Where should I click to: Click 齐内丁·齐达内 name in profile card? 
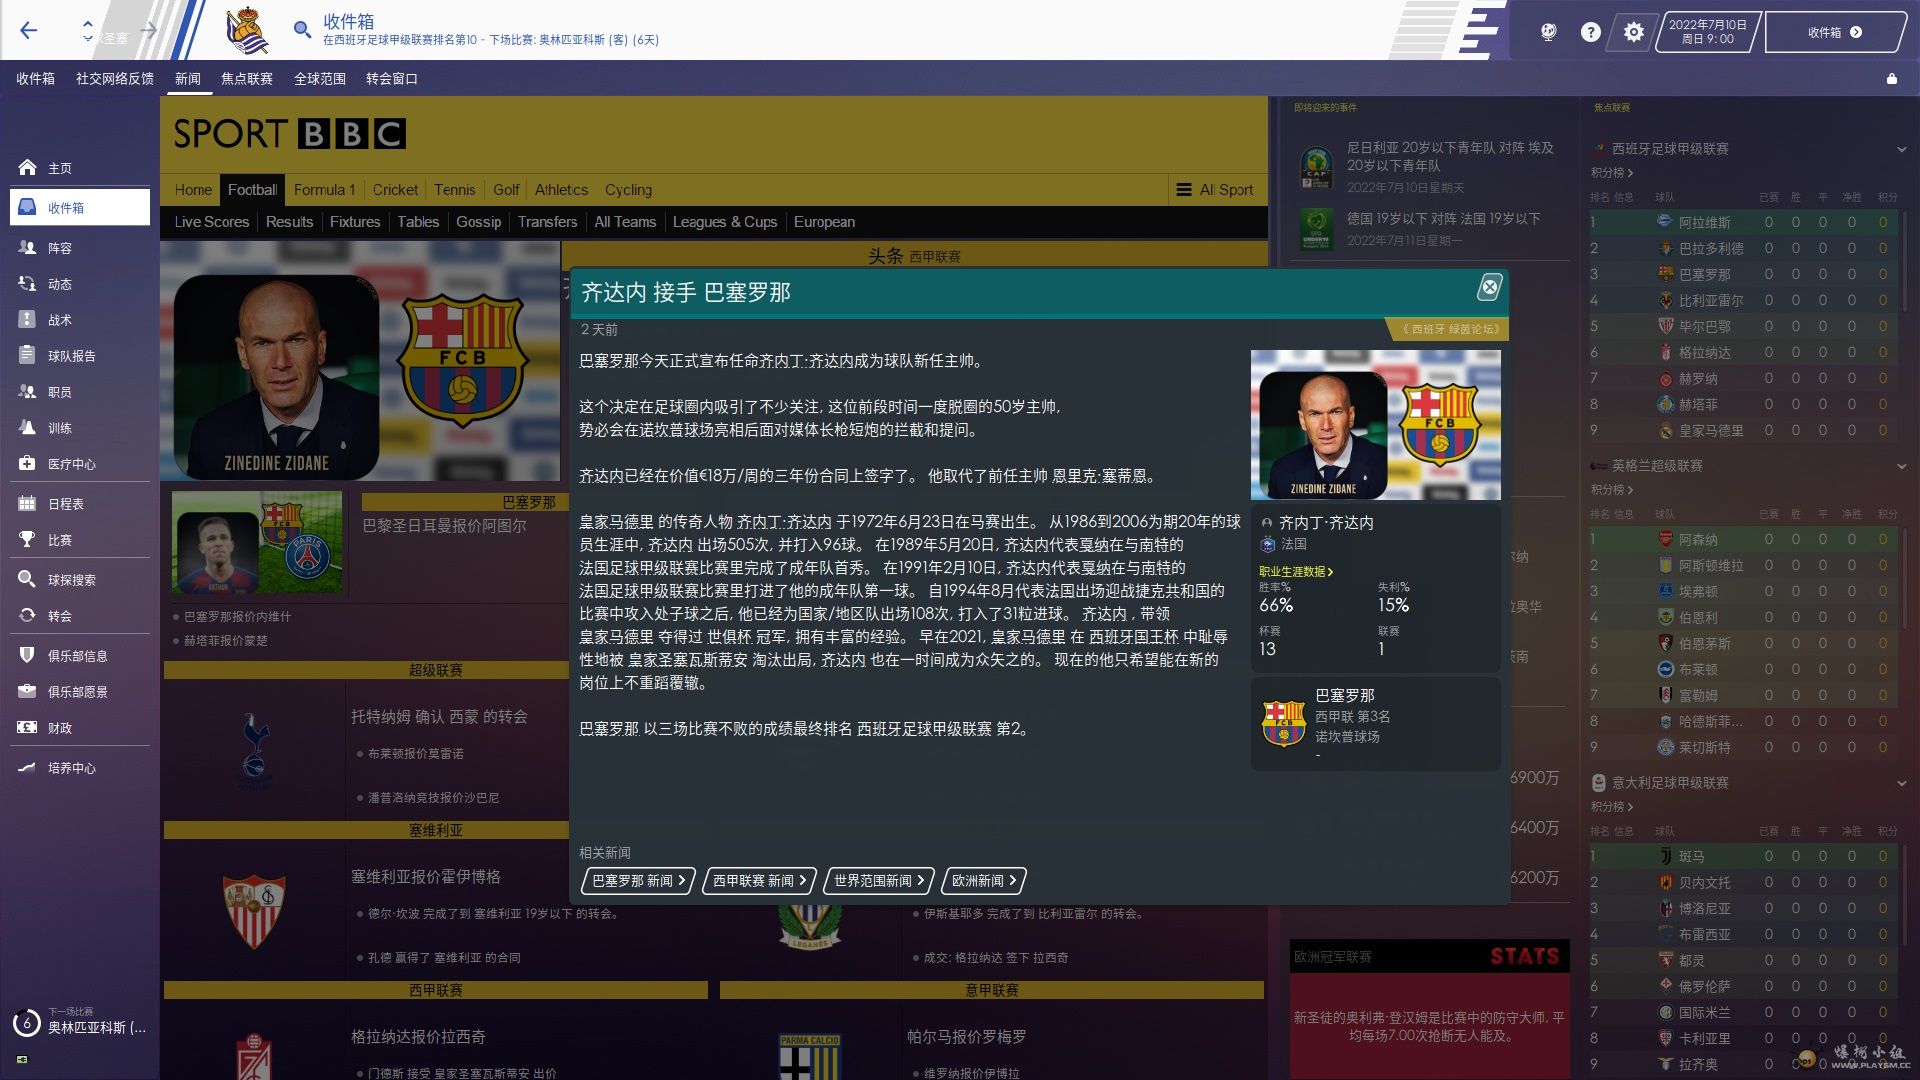click(x=1326, y=523)
